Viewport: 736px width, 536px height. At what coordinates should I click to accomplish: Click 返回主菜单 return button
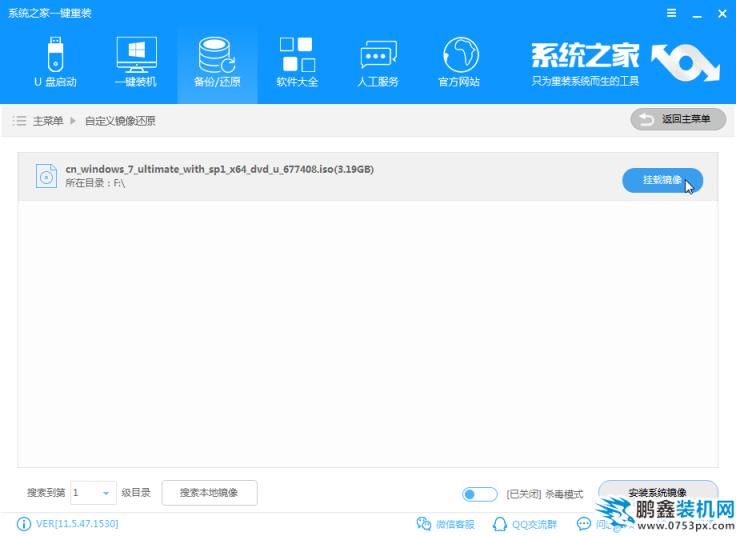click(678, 119)
